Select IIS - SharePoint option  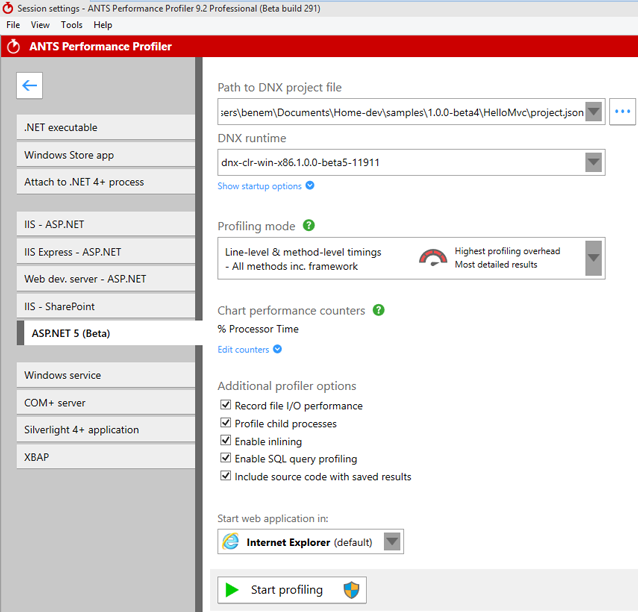tap(106, 306)
